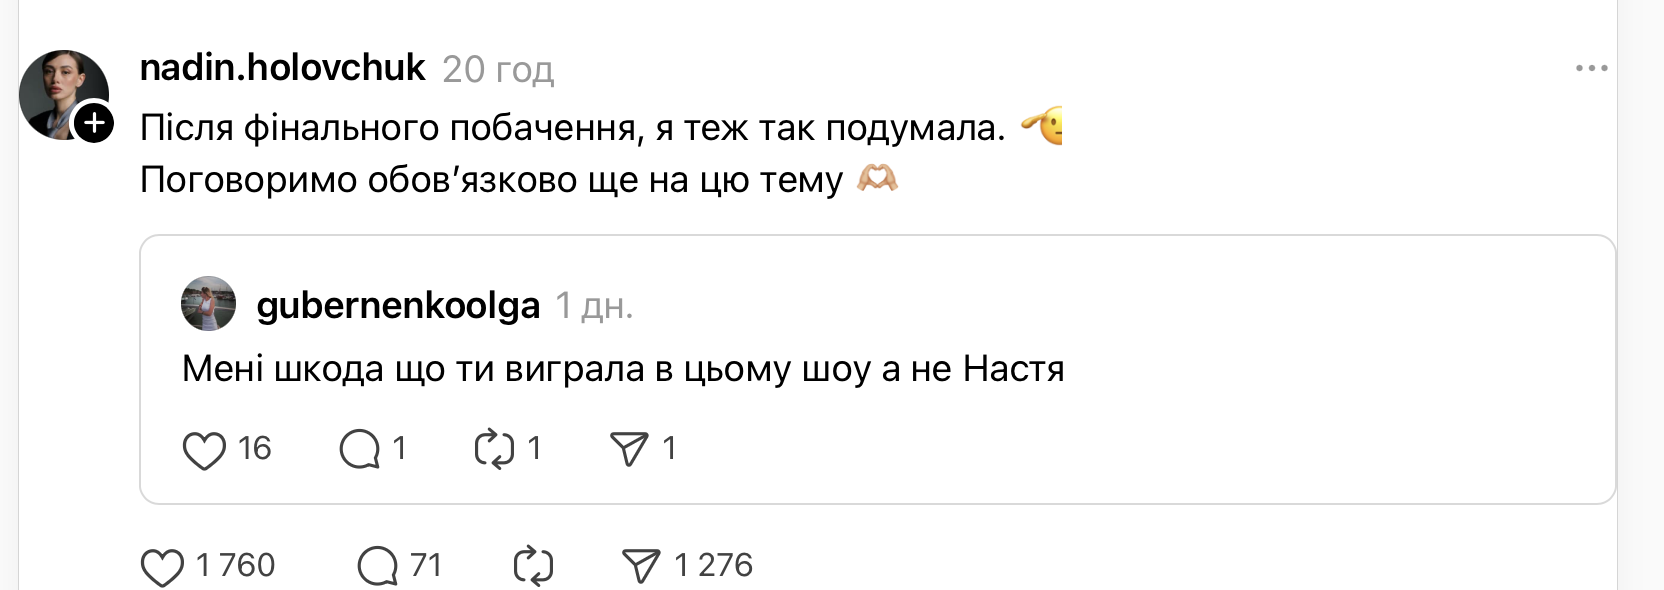Open nadin.holovchuk profile from username

click(283, 68)
